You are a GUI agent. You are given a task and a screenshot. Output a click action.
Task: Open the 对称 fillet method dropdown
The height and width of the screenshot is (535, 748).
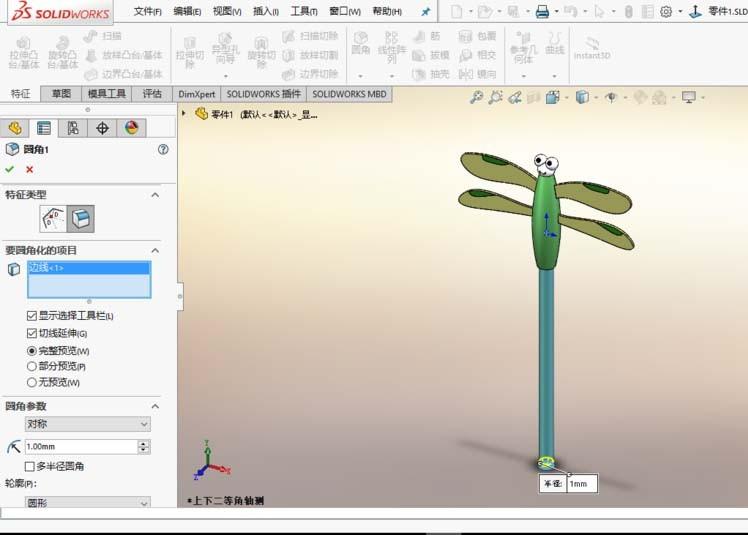tap(88, 424)
